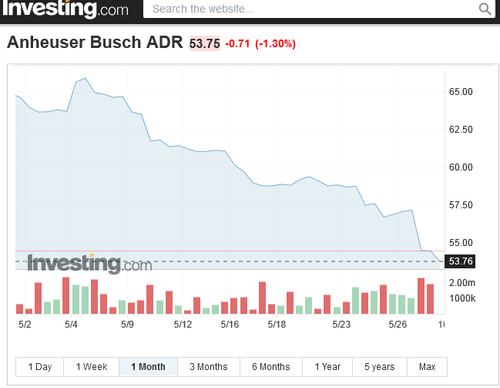500x388 pixels.
Task: Show the 5 years chart
Action: [x=380, y=367]
